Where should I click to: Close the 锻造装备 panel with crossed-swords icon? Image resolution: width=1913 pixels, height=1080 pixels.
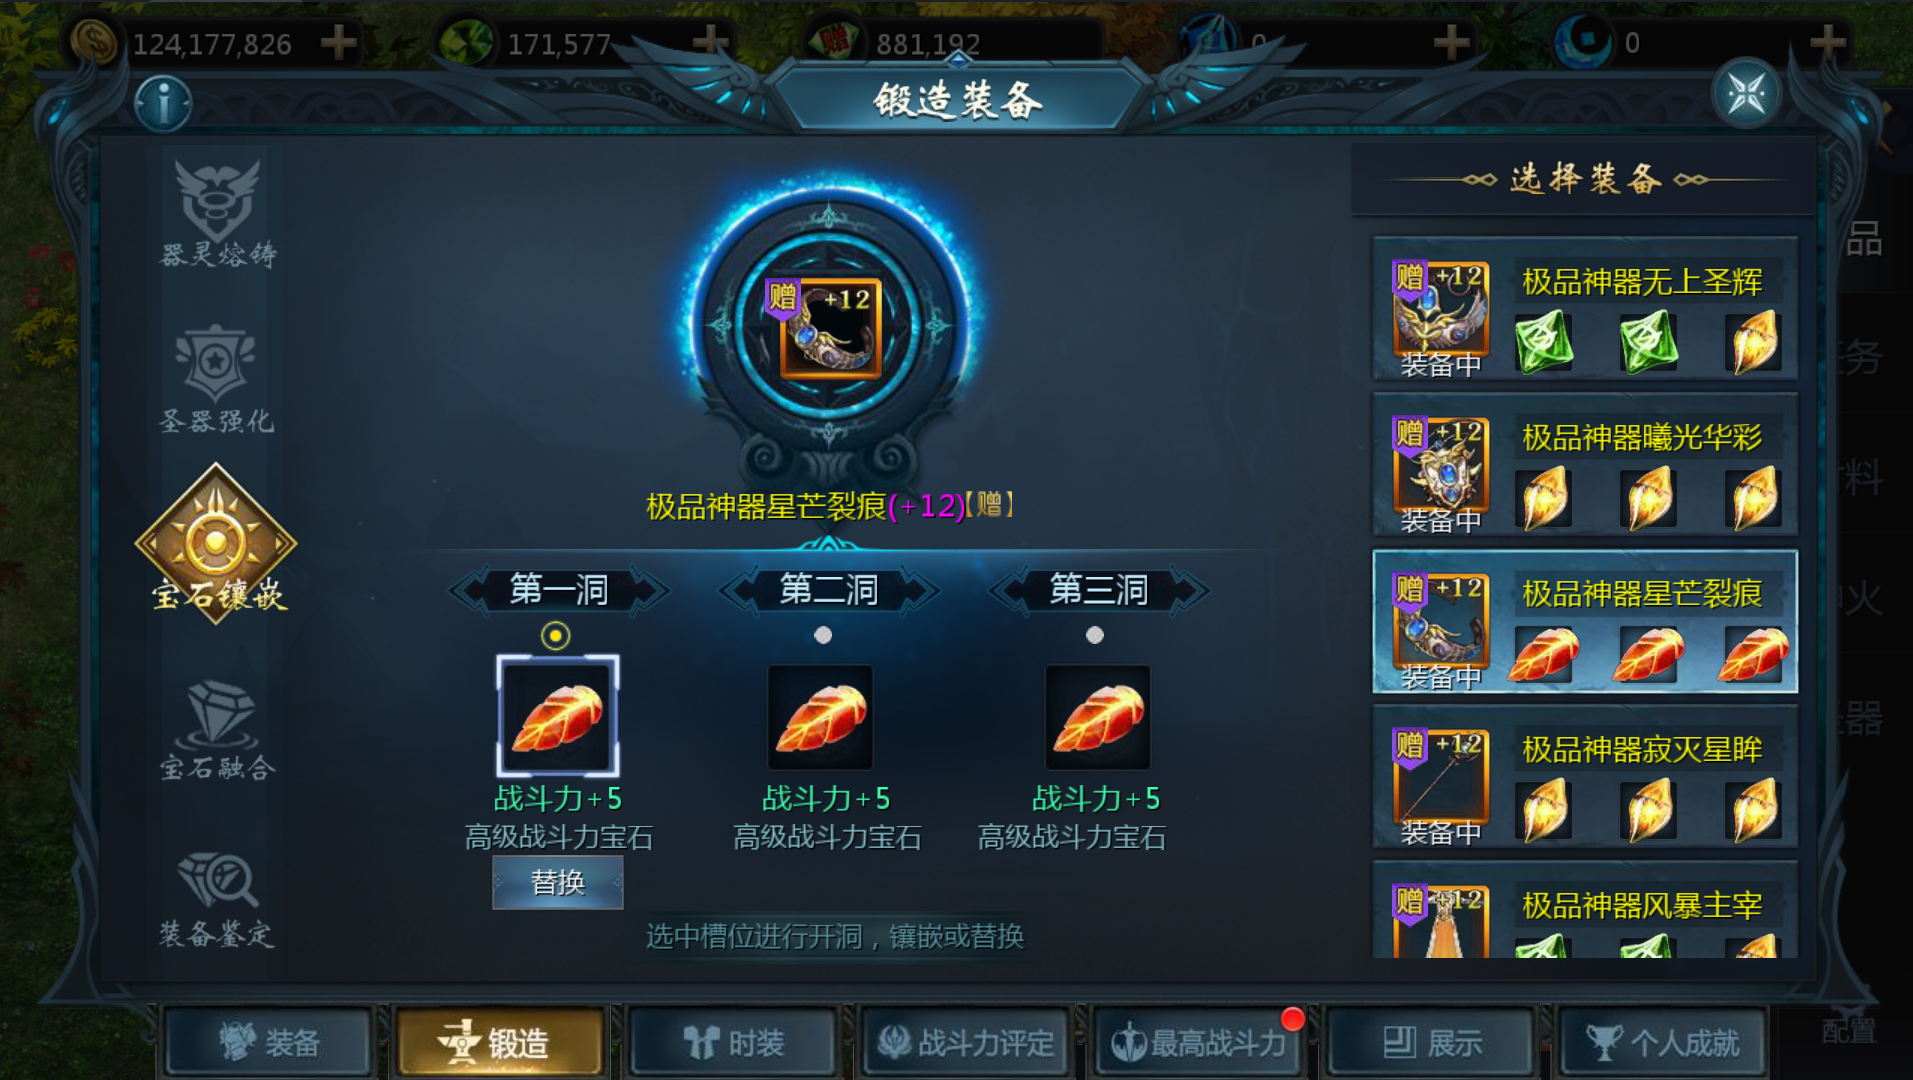click(1746, 95)
